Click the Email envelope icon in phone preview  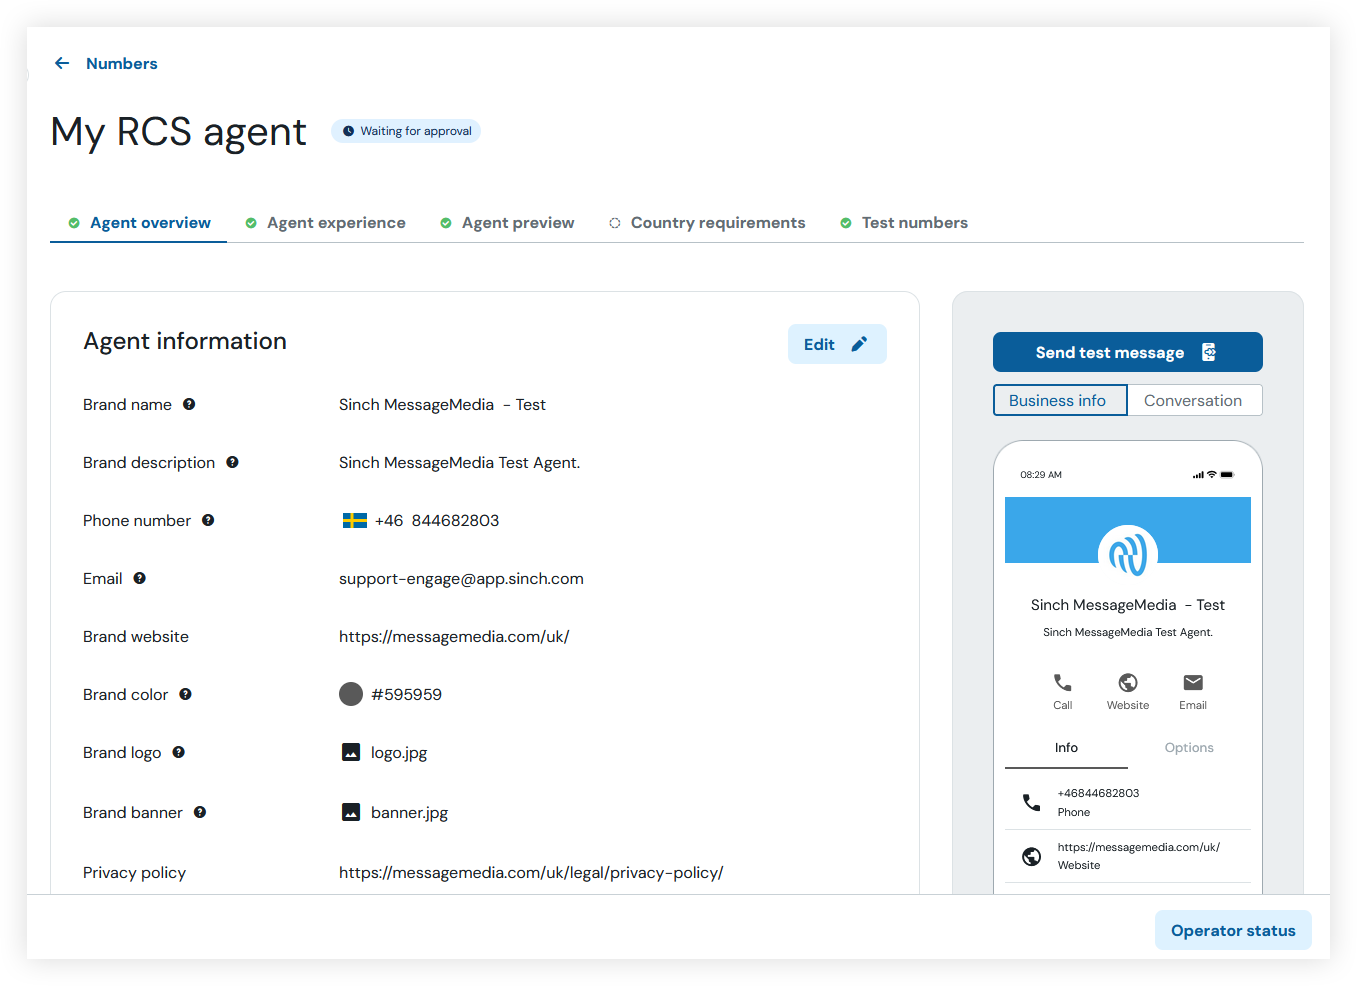(1193, 683)
